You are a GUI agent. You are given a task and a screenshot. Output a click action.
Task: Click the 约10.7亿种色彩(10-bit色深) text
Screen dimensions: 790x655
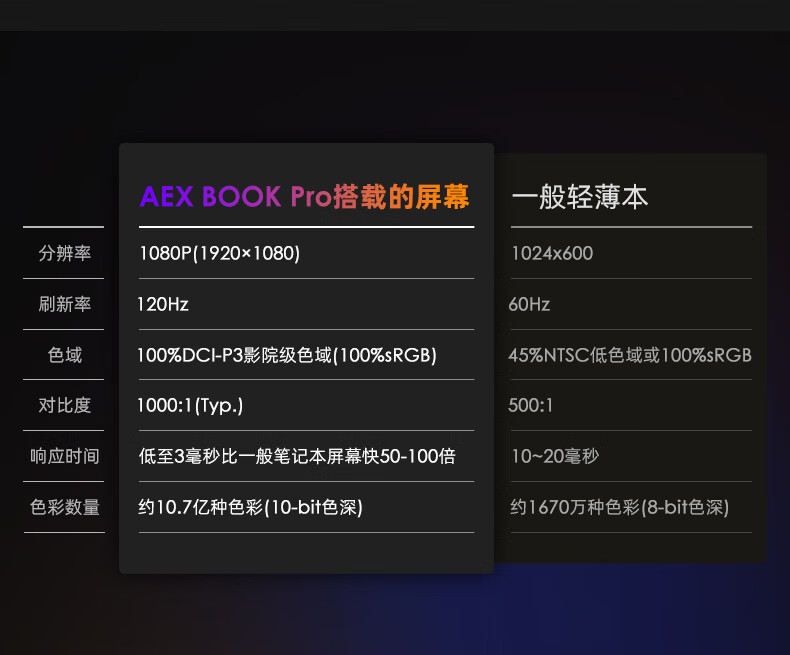click(x=250, y=507)
